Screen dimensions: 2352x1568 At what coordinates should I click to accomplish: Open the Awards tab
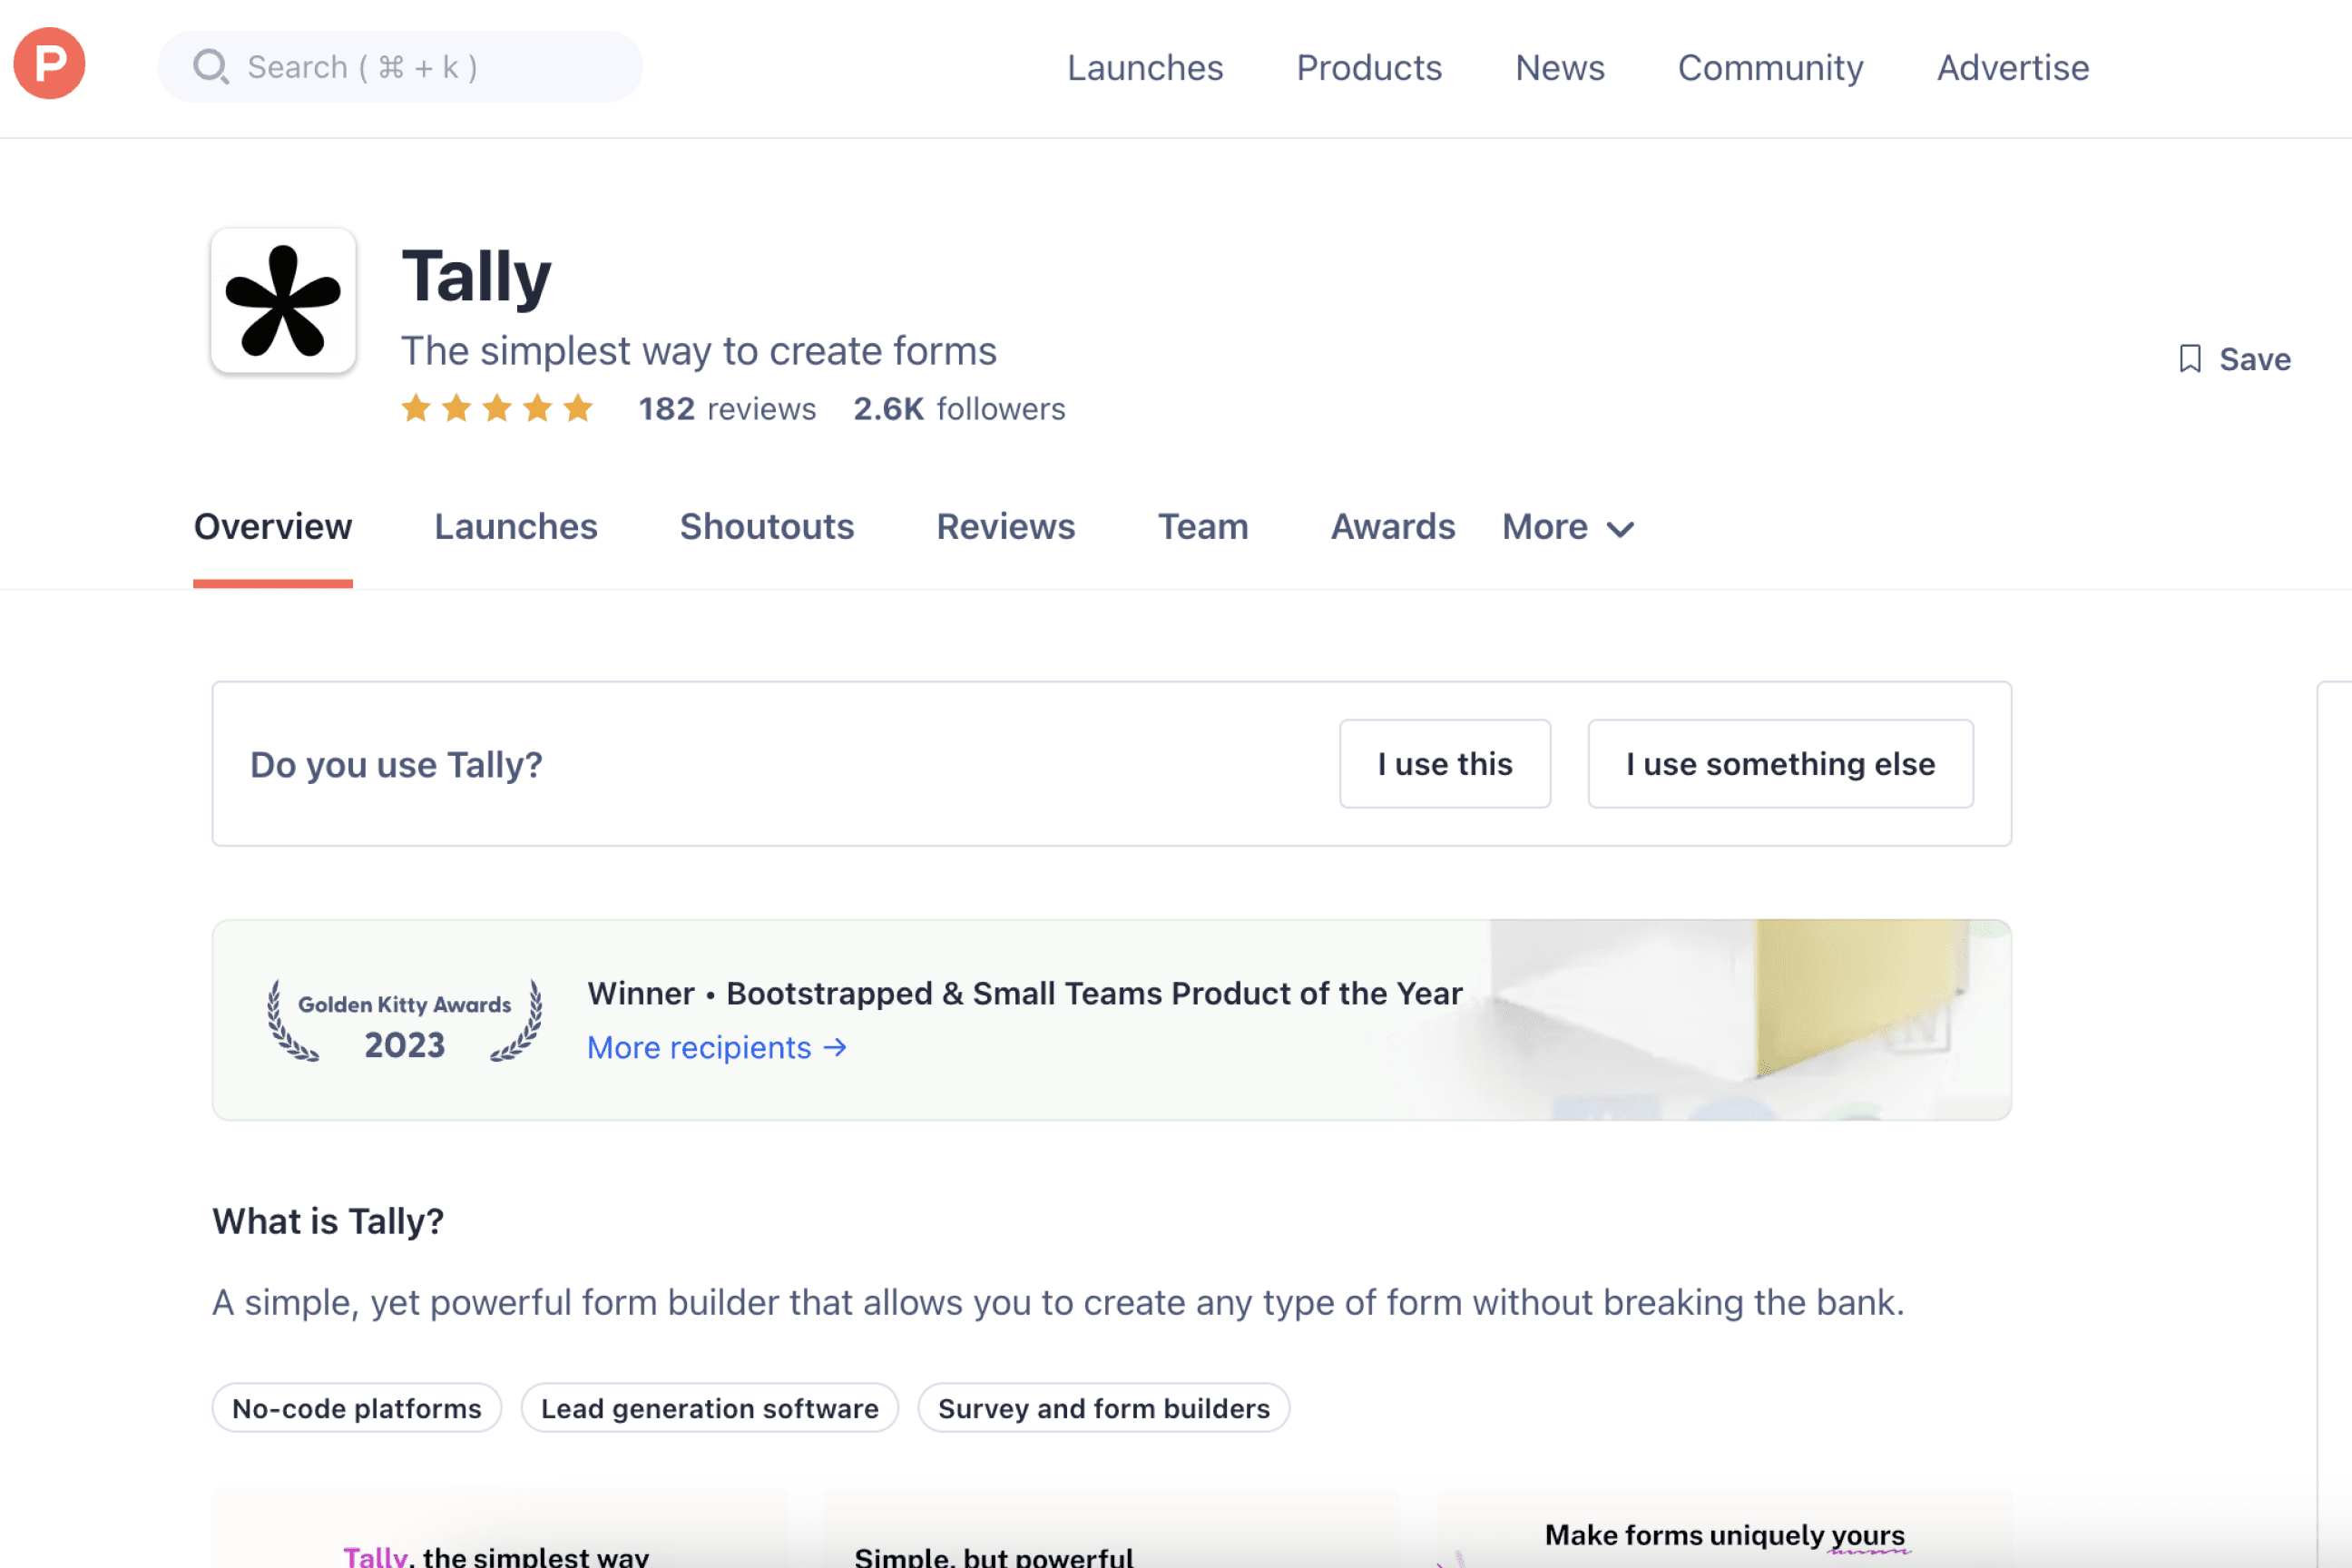1392,527
